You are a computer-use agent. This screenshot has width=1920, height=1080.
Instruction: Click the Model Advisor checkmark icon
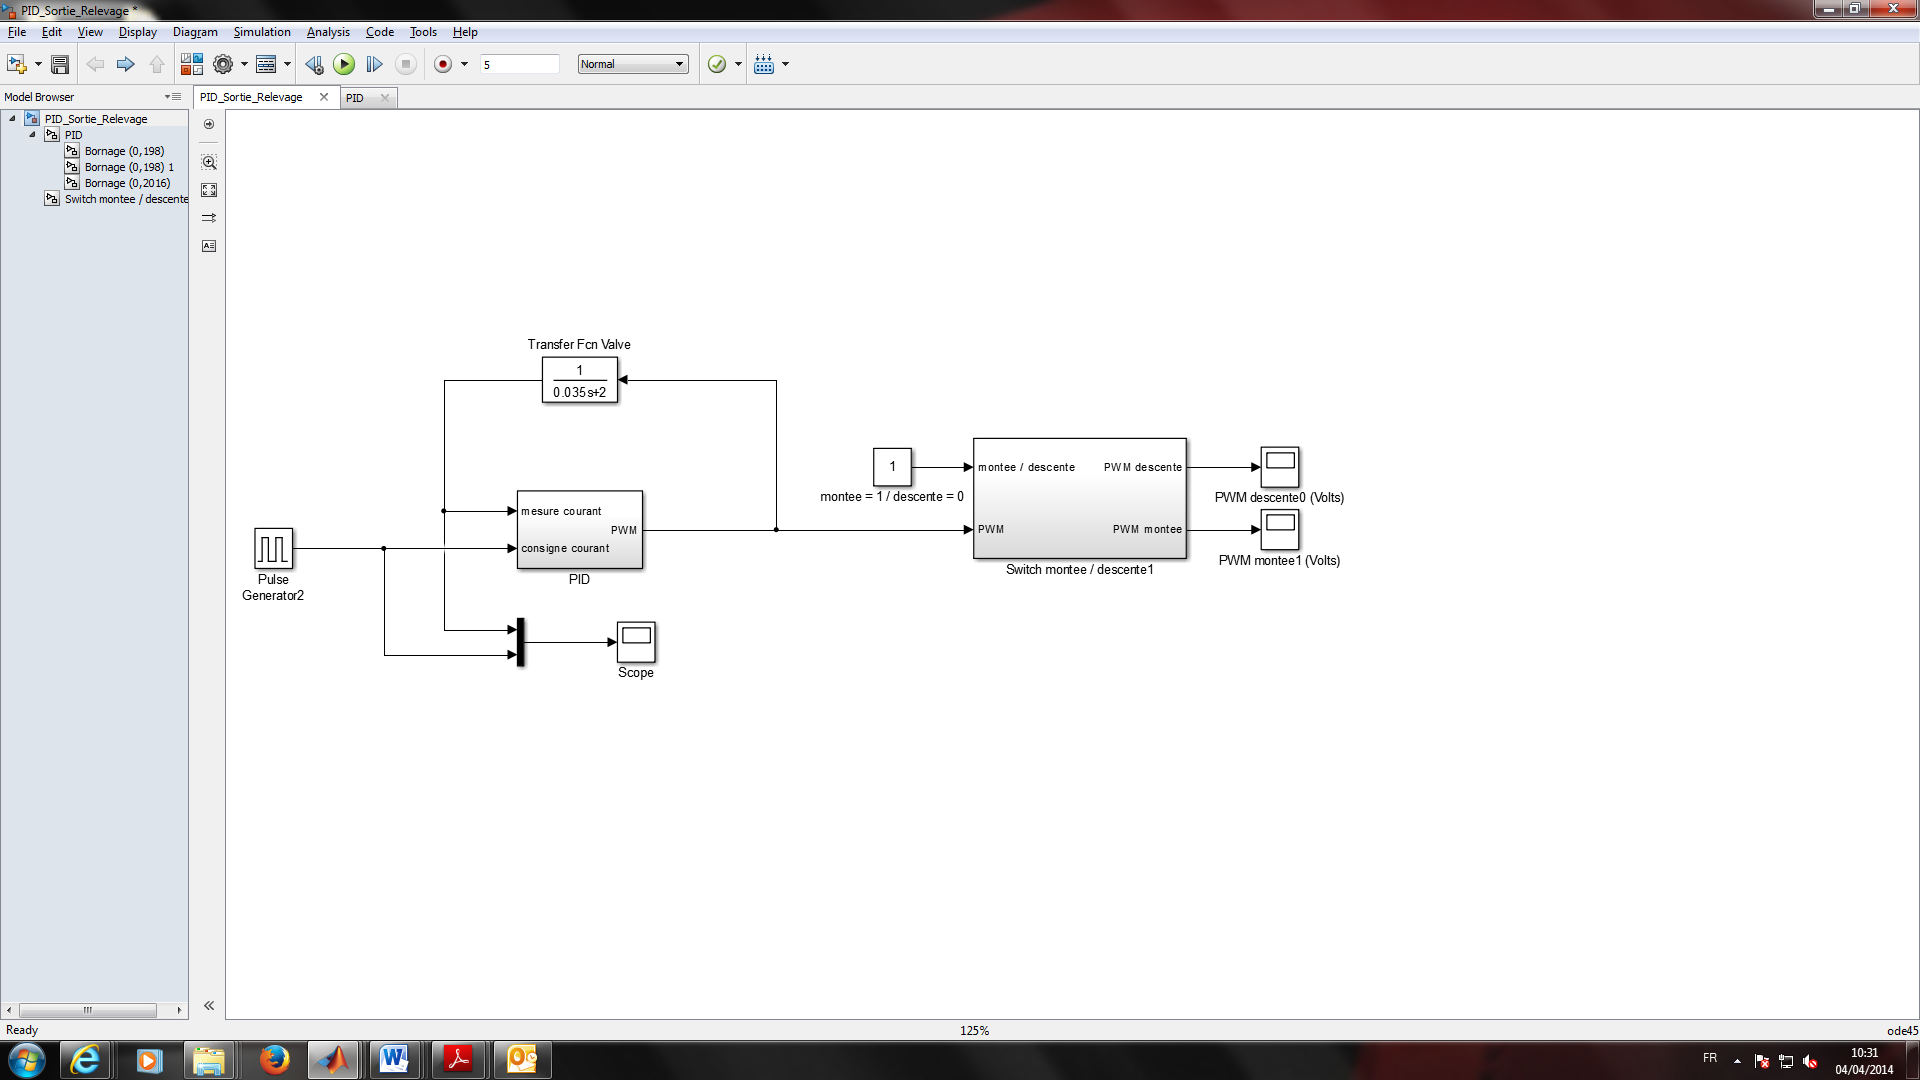coord(717,64)
